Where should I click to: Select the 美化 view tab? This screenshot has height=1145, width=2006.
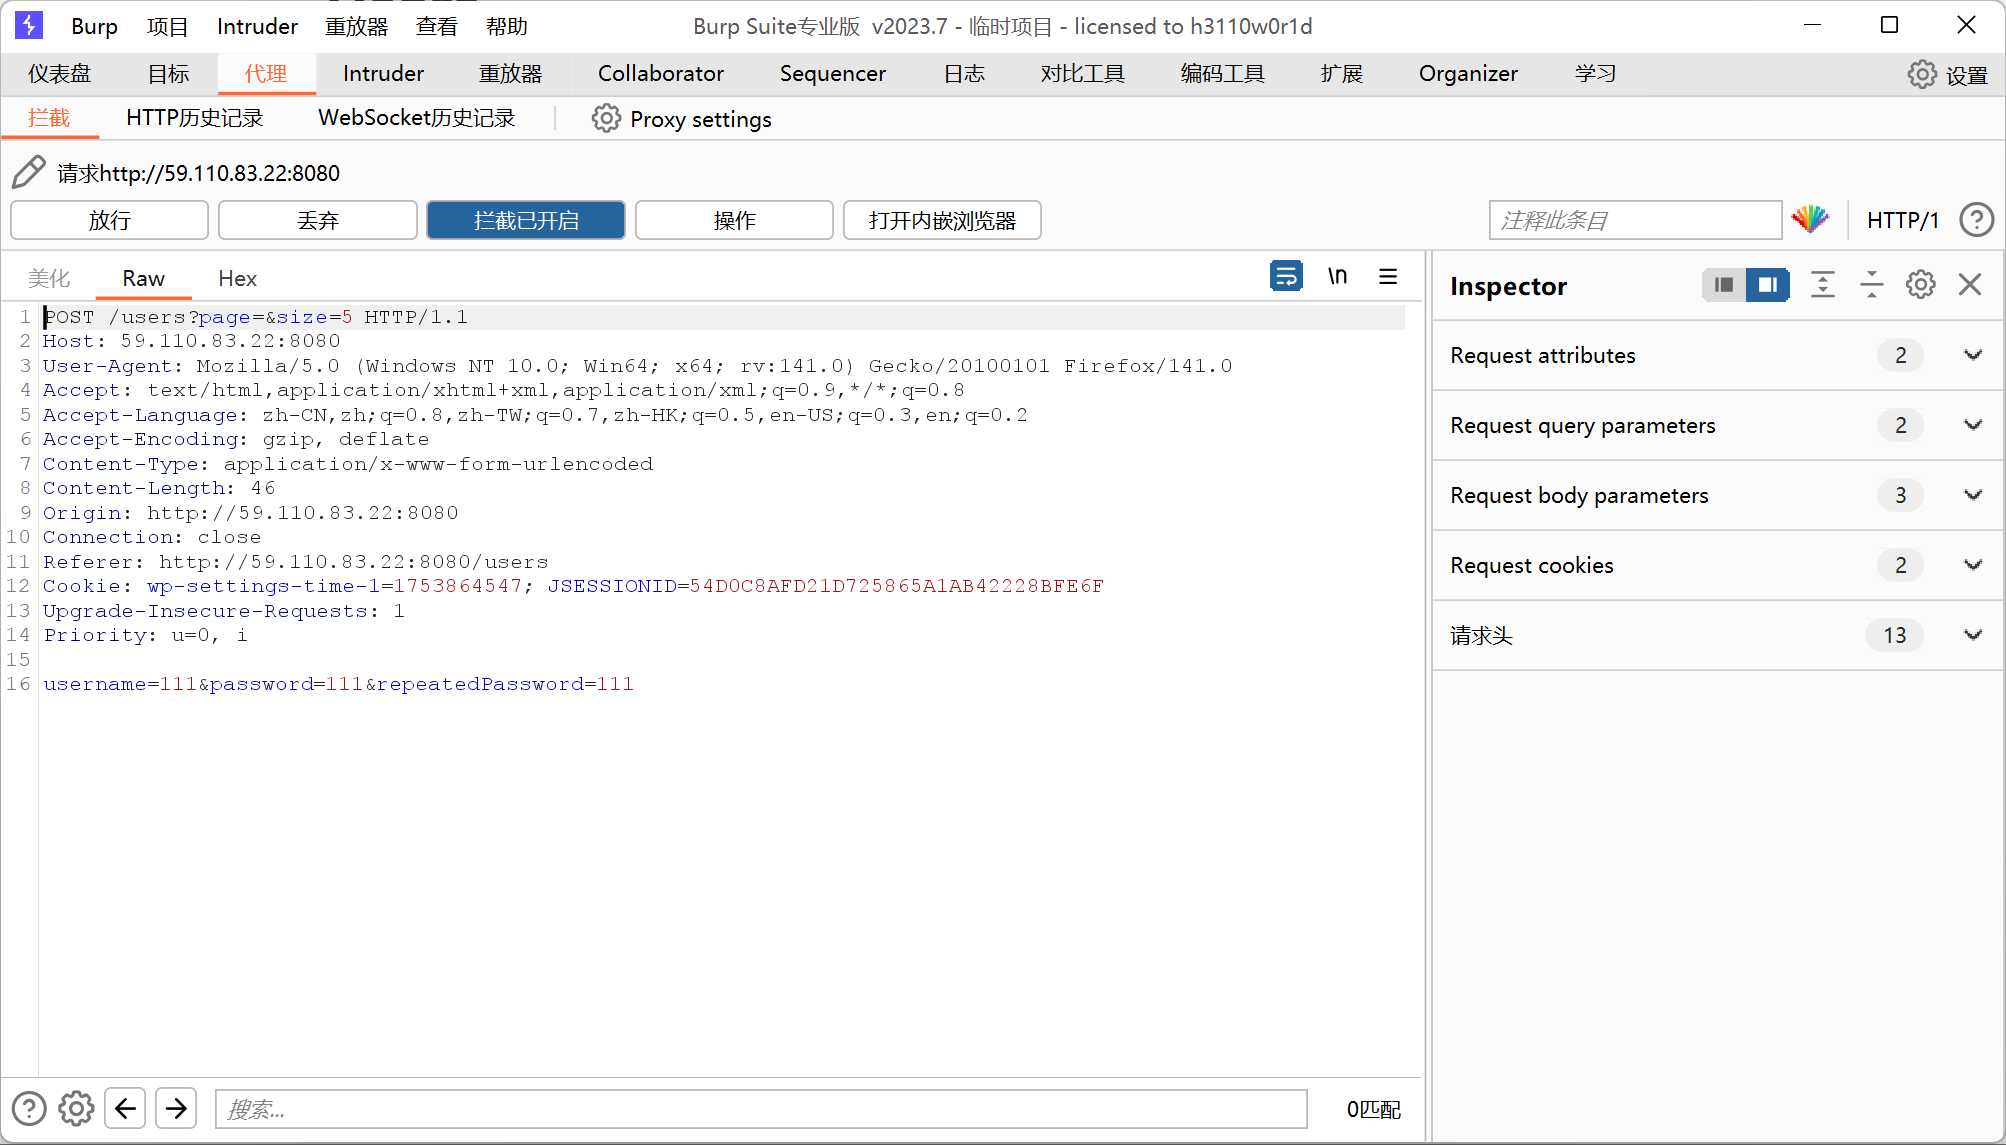point(49,278)
